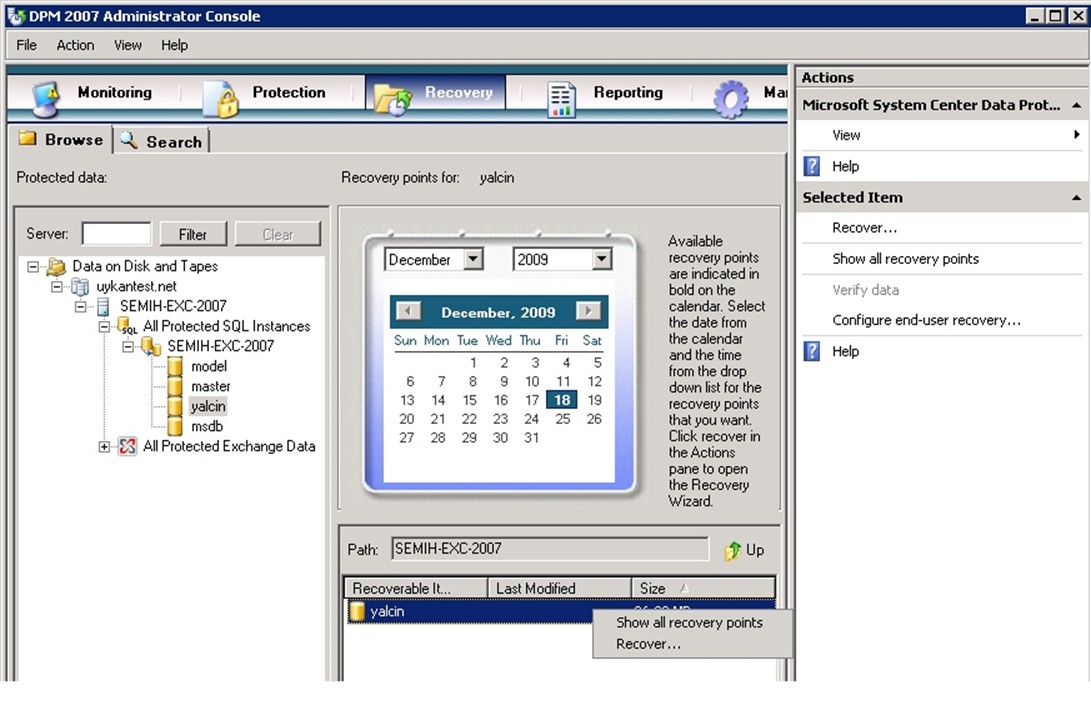Screen dimensions: 1091x720
Task: Go to next month in calendar
Action: (x=589, y=312)
